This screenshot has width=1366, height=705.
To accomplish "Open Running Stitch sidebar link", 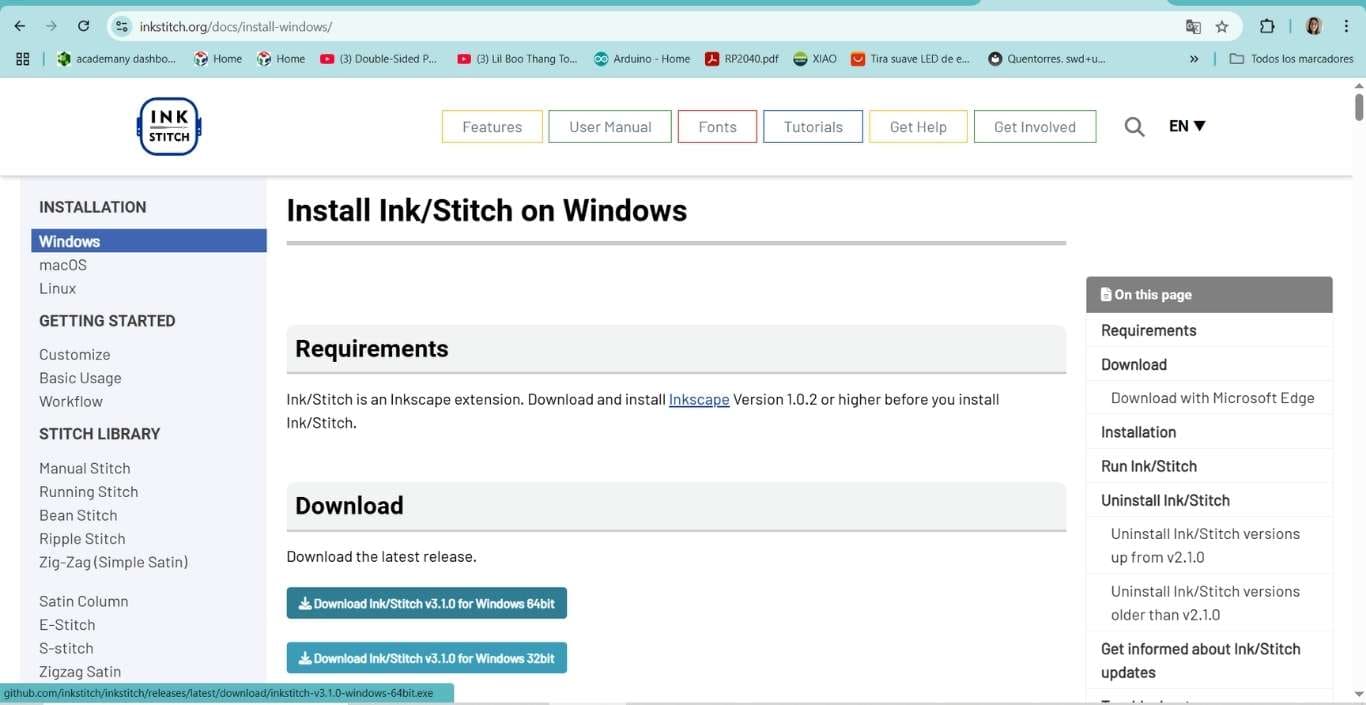I will [x=89, y=492].
